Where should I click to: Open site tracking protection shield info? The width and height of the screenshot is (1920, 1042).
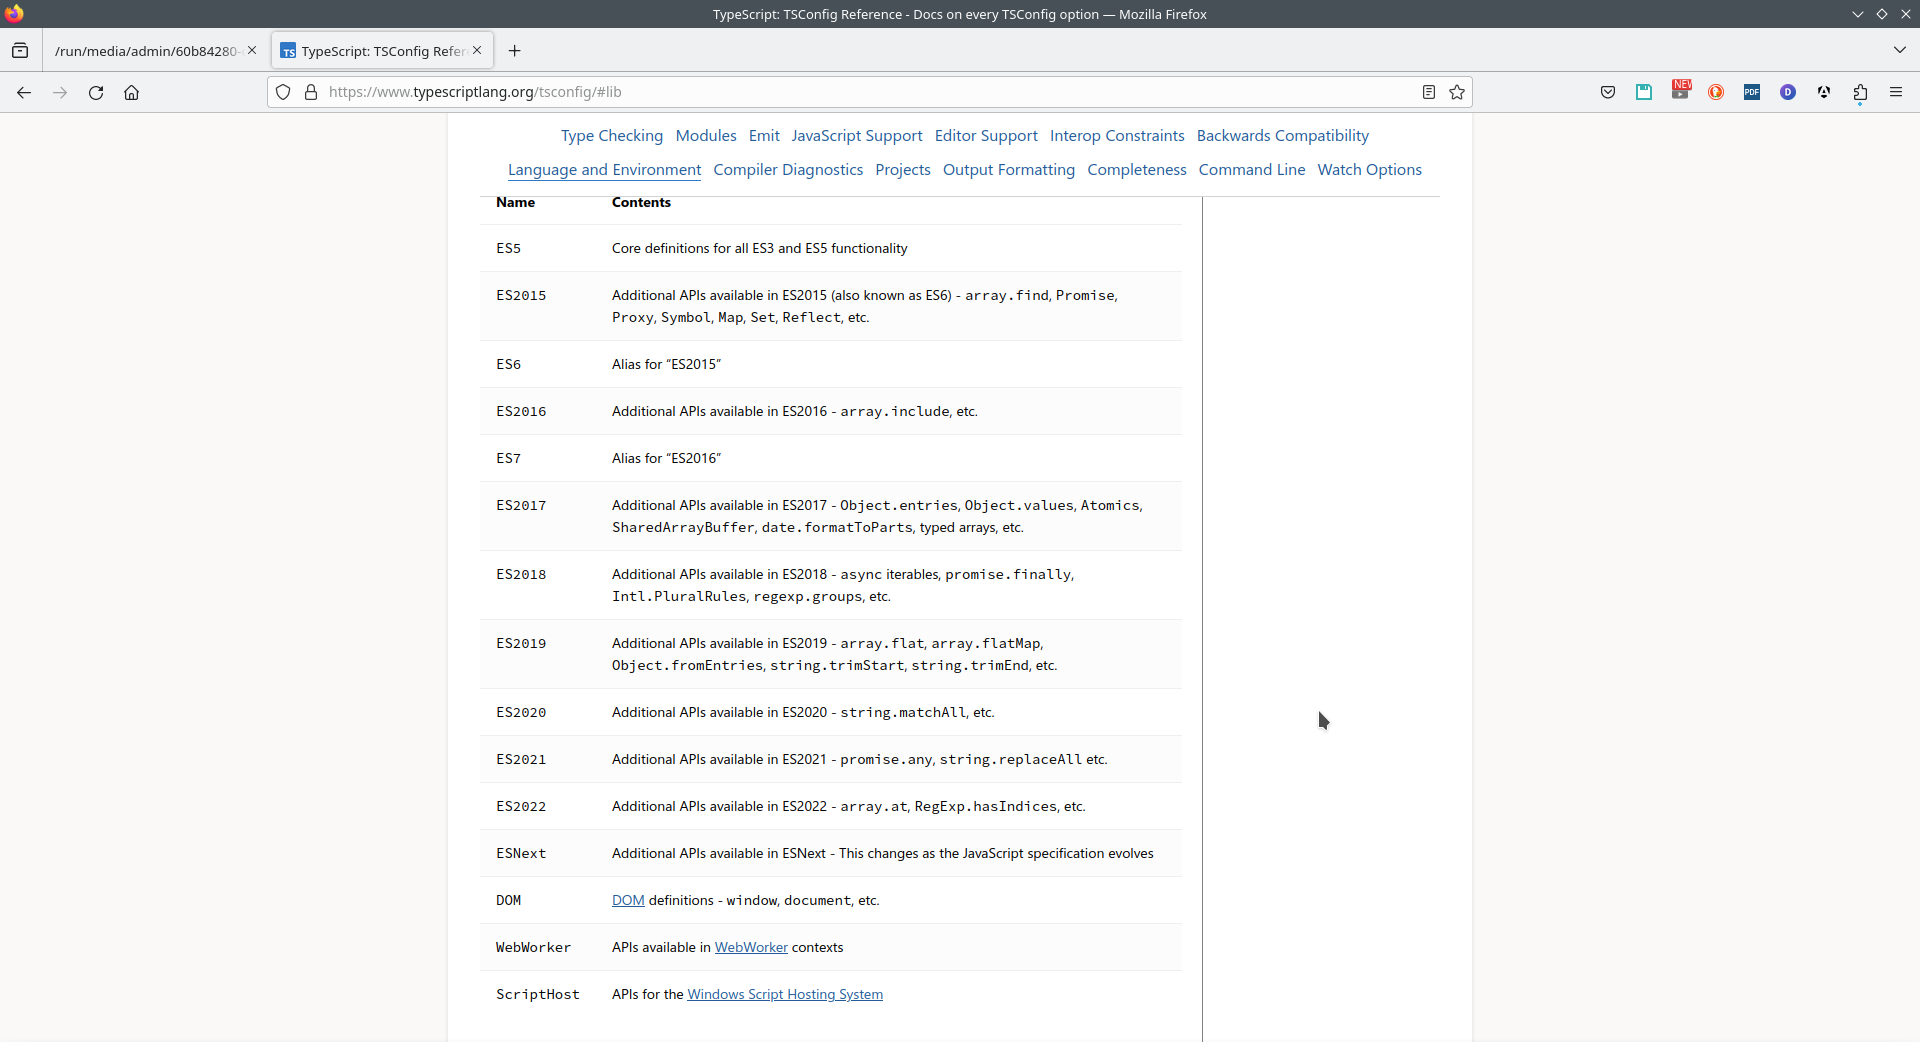click(x=283, y=92)
